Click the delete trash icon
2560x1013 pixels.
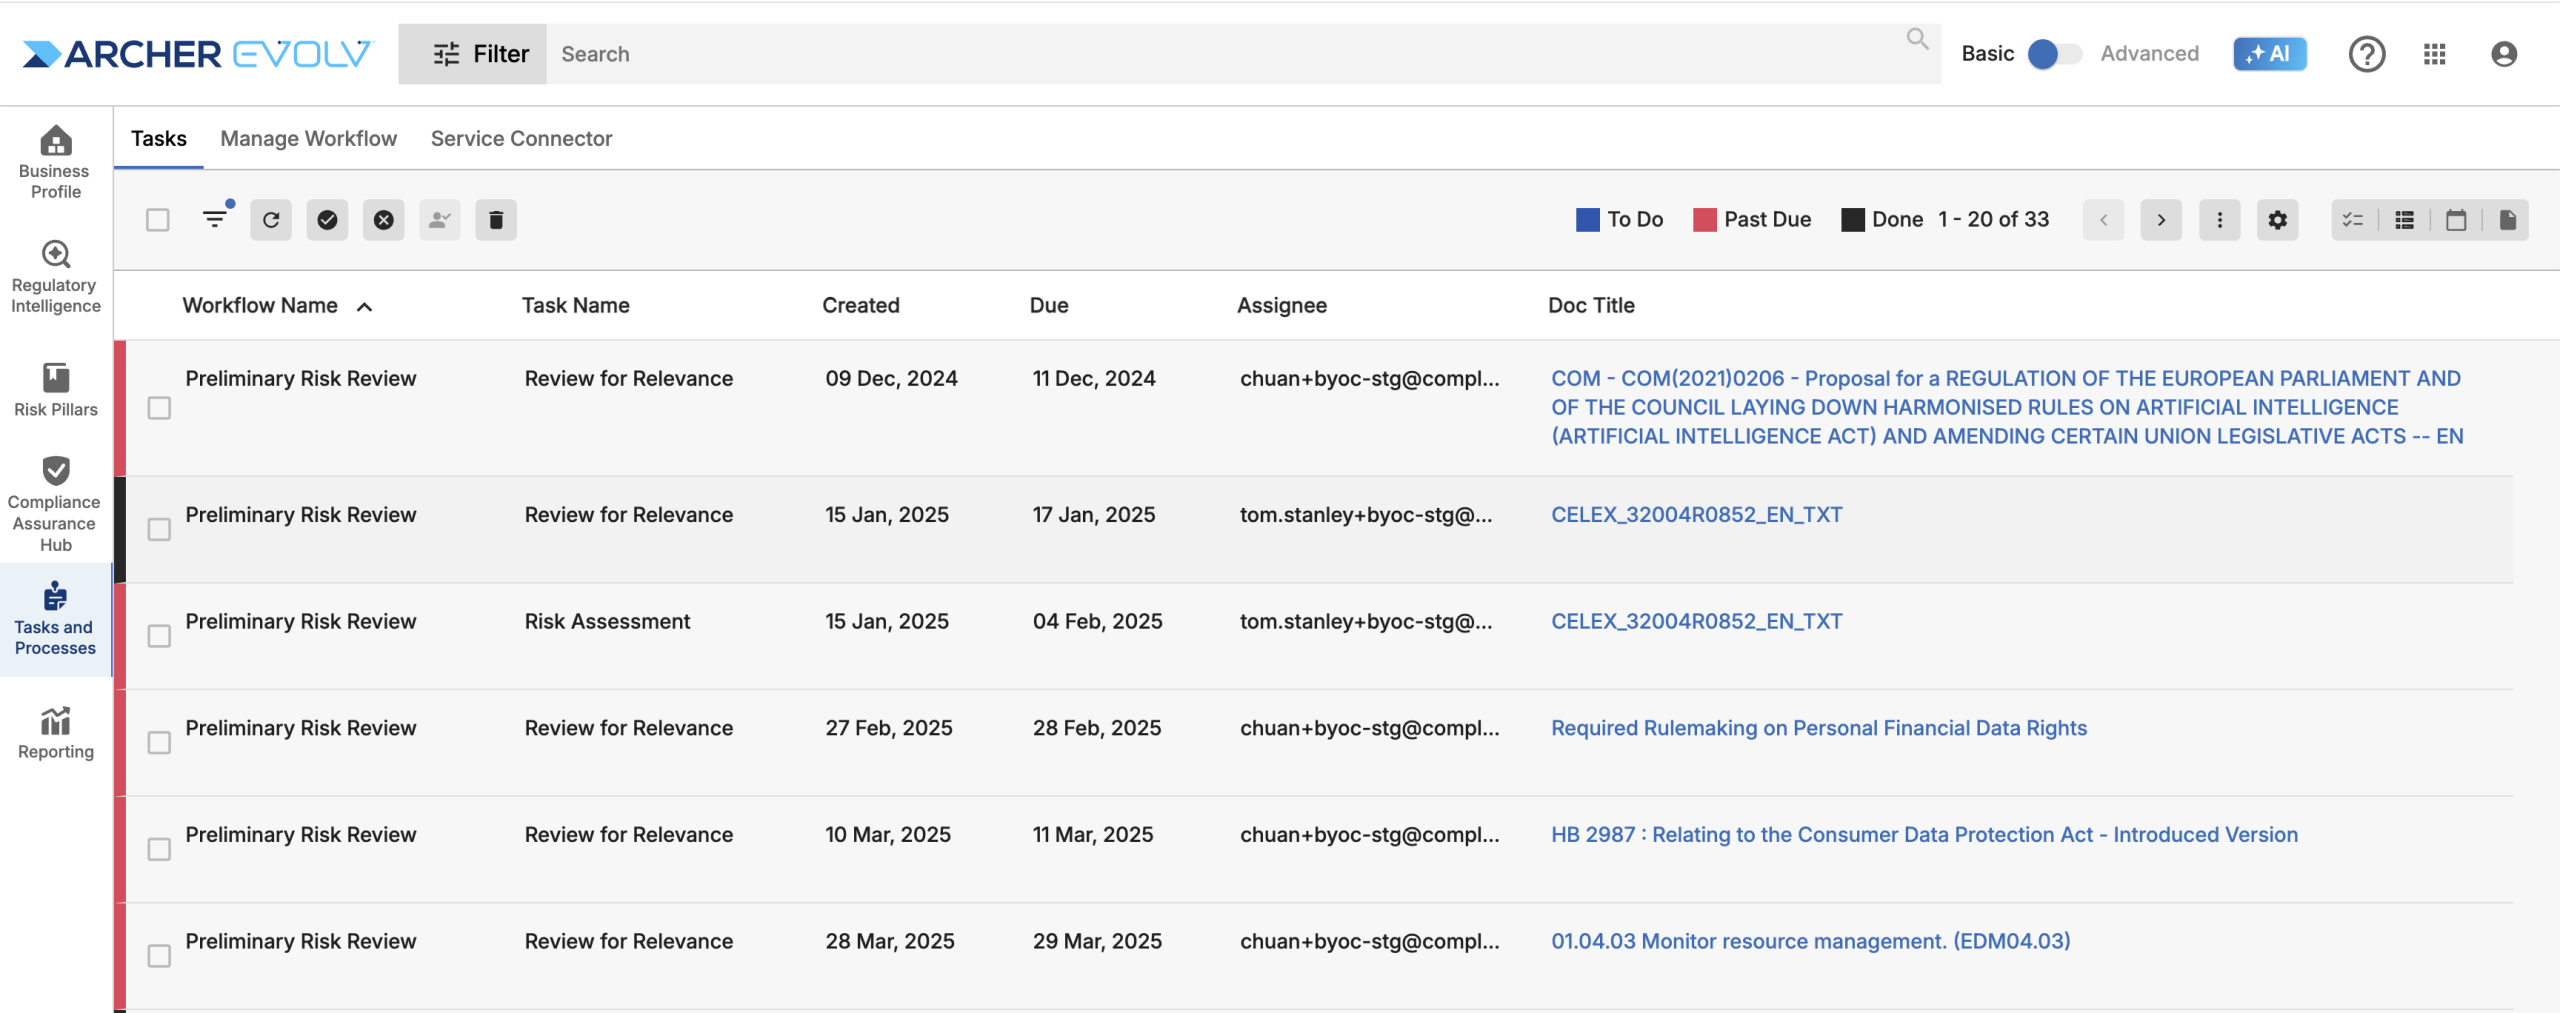(495, 220)
